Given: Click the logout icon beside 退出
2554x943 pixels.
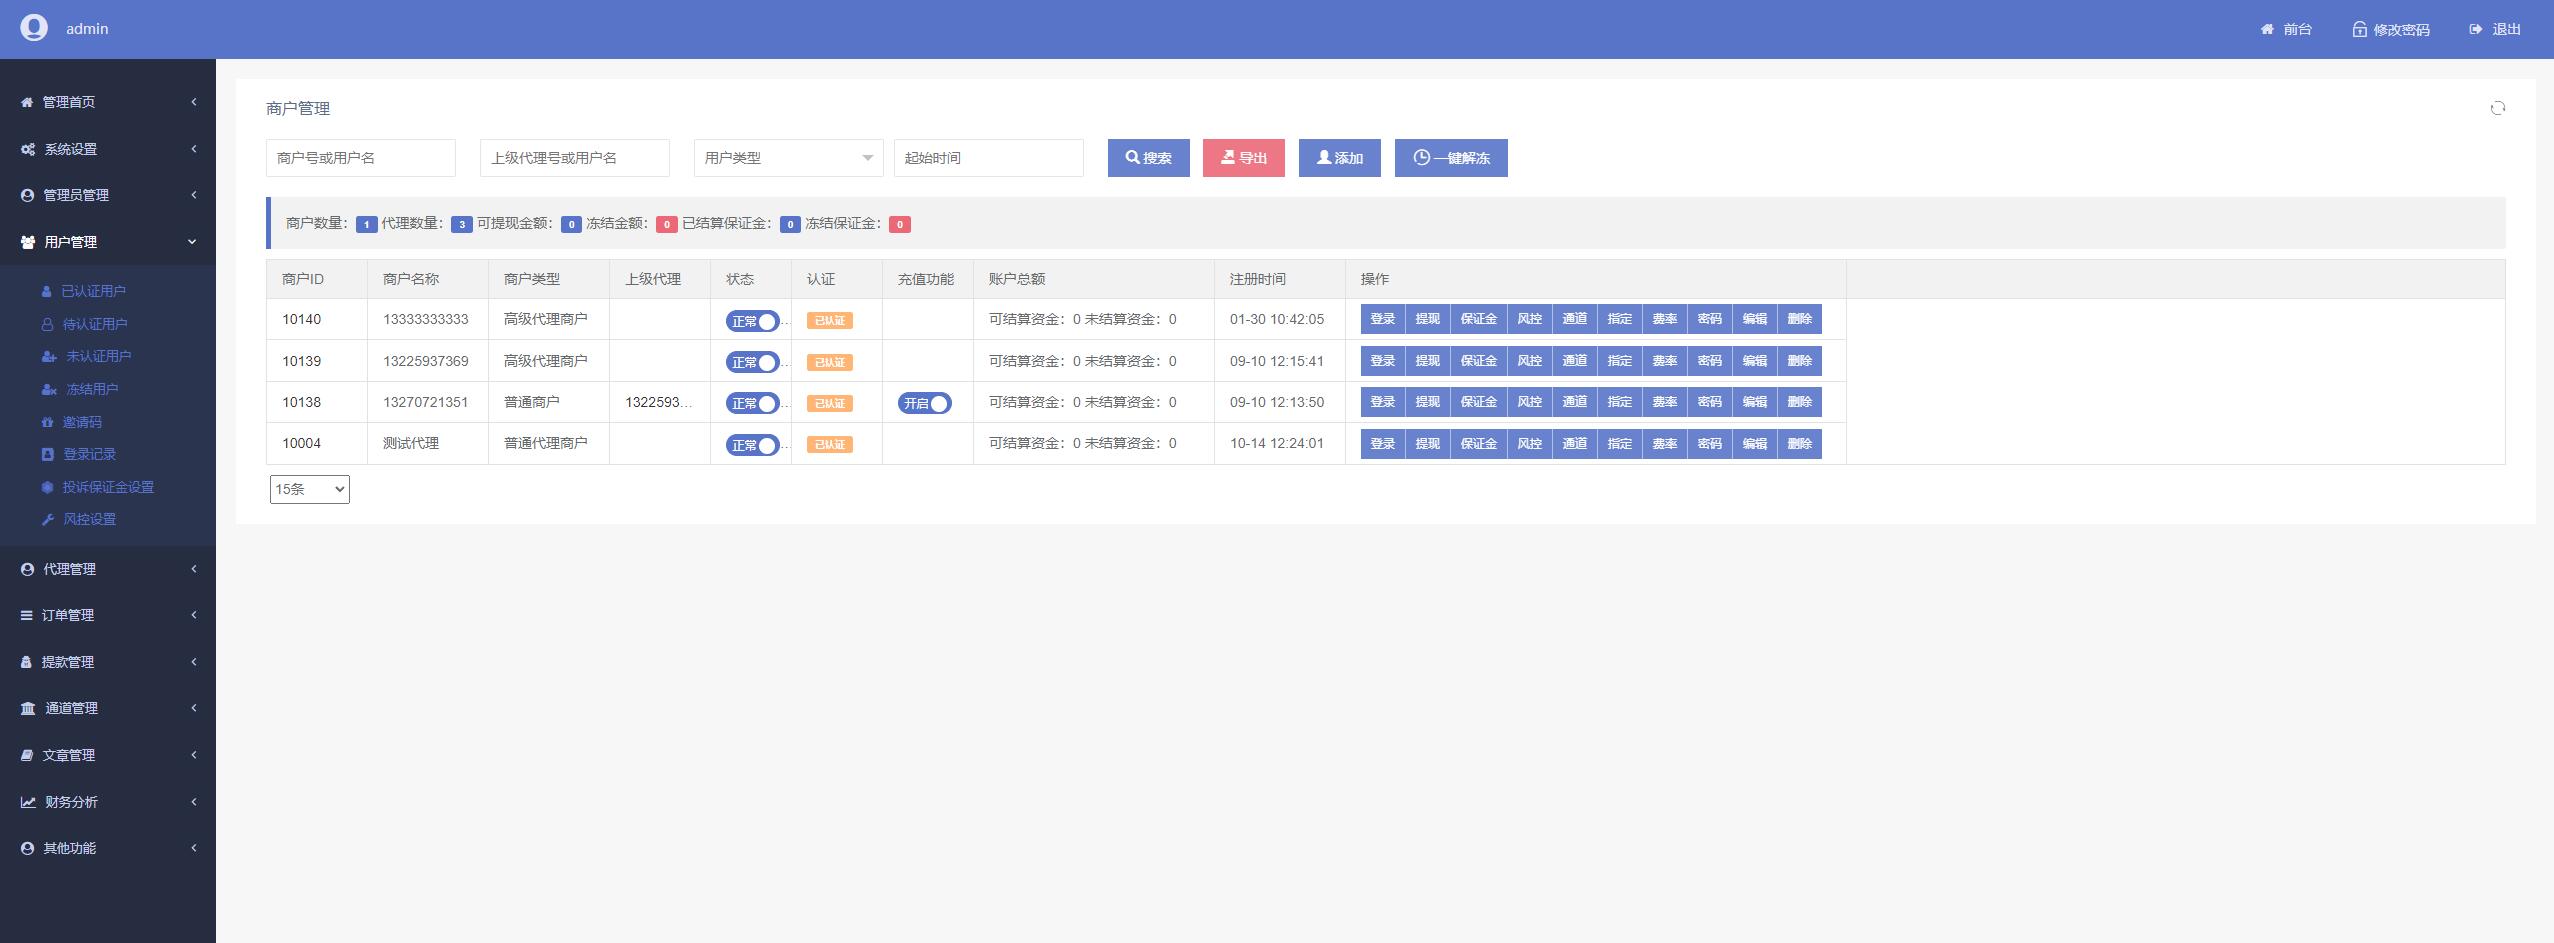Looking at the screenshot, I should point(2476,29).
